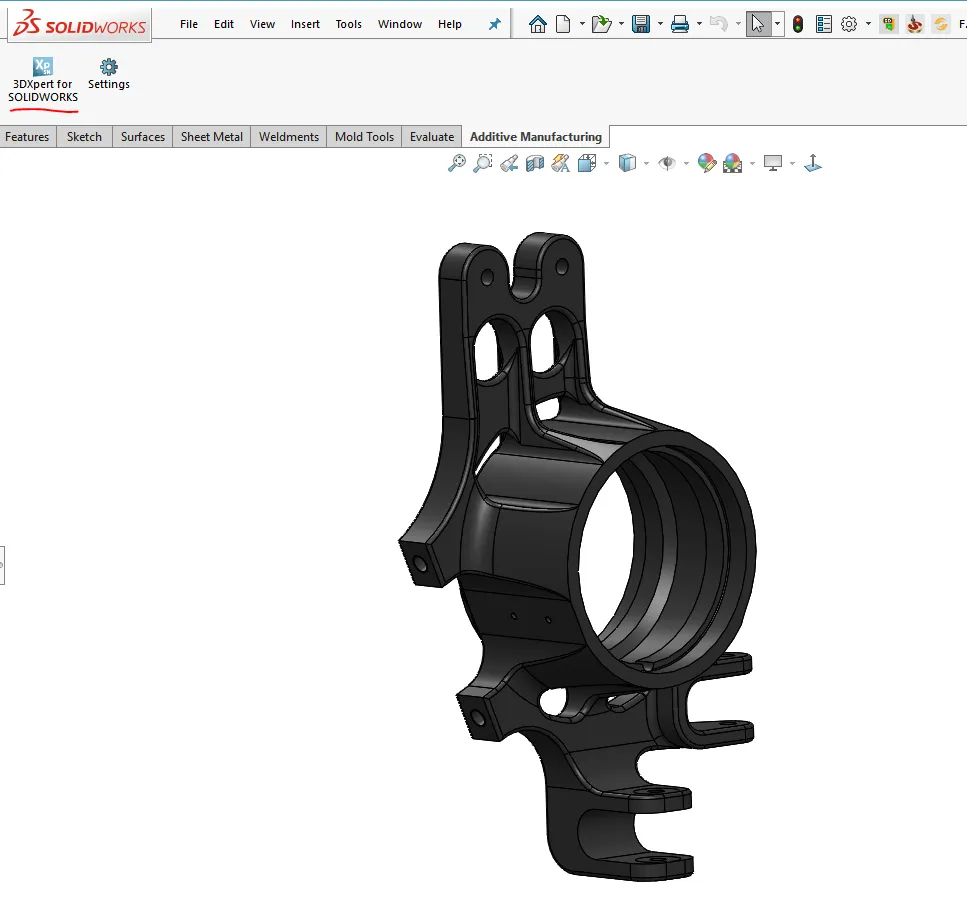
Task: Open the Tools menu
Action: (x=348, y=23)
